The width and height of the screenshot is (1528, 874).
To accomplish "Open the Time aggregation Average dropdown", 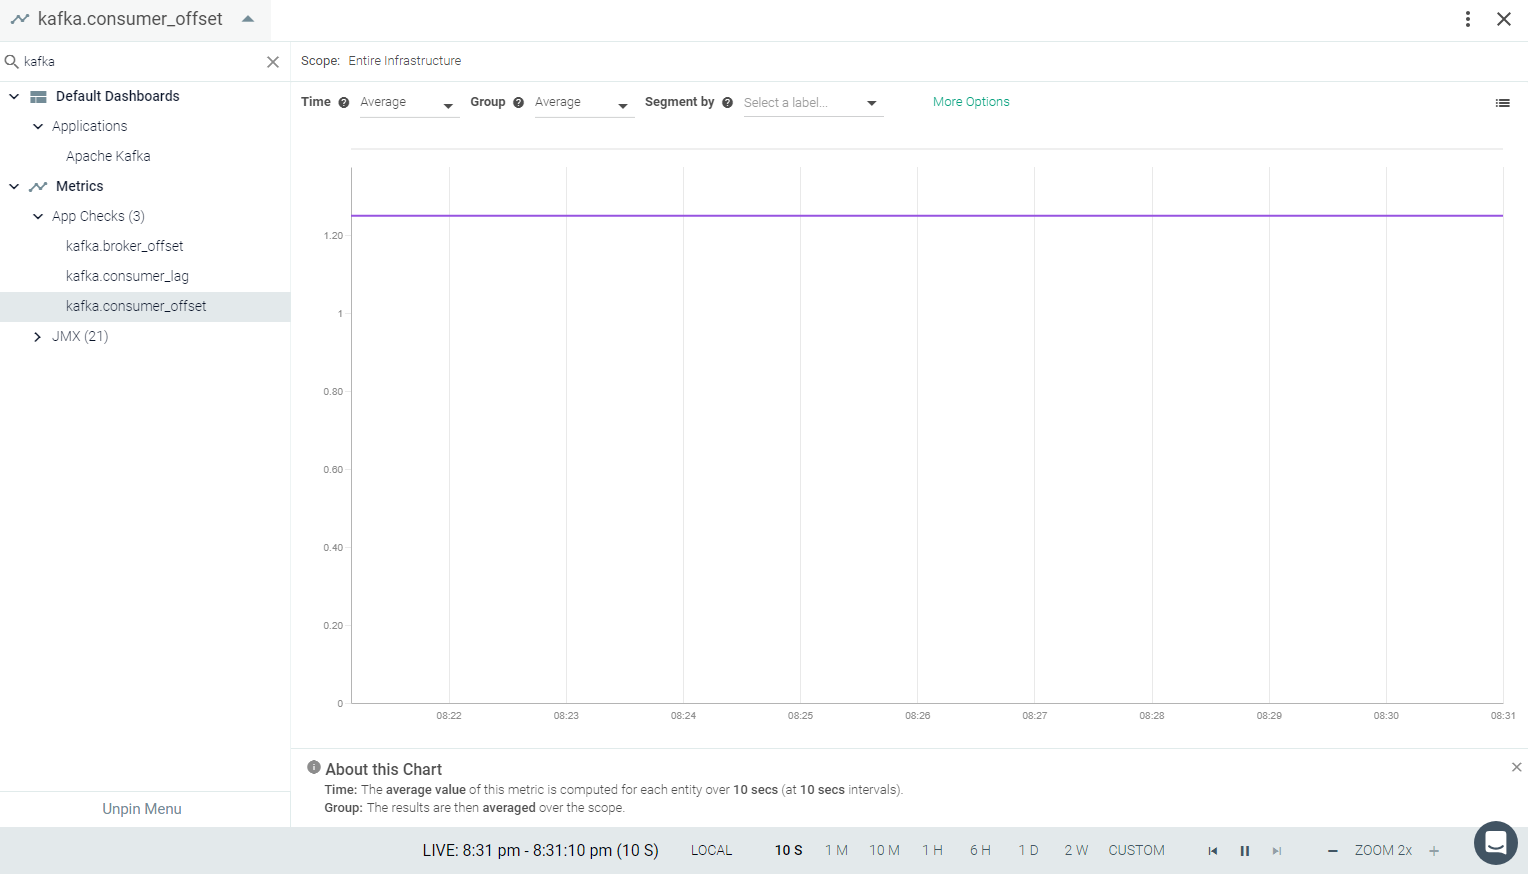I will (x=409, y=103).
